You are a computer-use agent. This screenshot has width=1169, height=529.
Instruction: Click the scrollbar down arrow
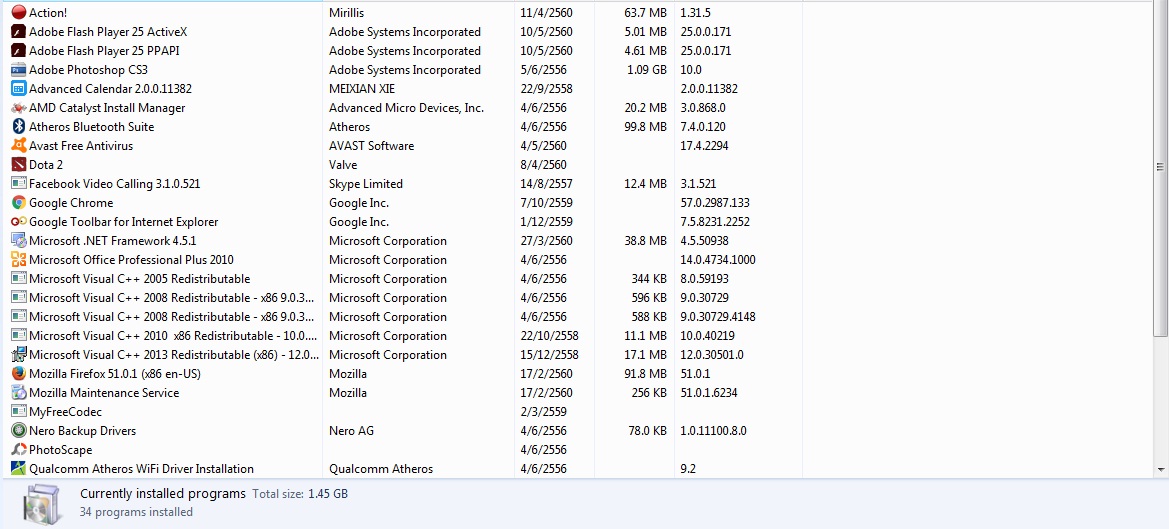click(1160, 469)
